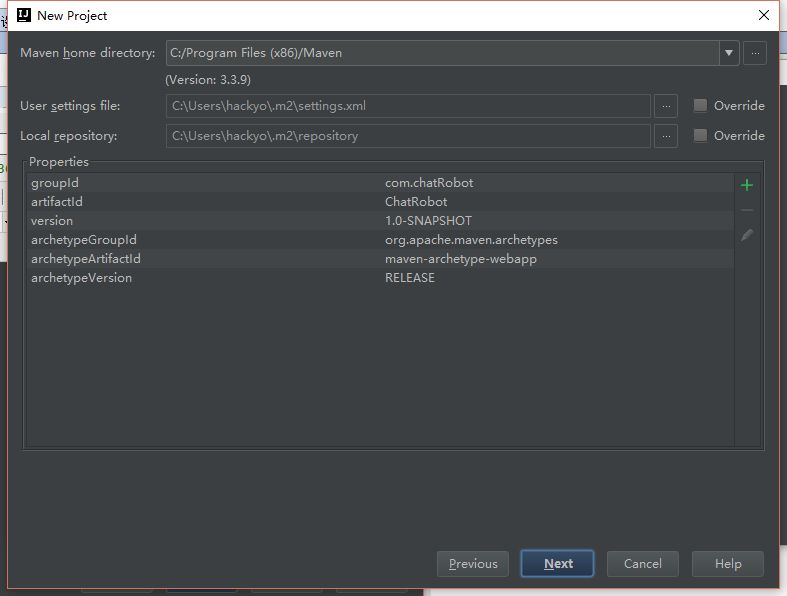This screenshot has height=596, width=787.
Task: Browse for user settings file
Action: pos(665,106)
